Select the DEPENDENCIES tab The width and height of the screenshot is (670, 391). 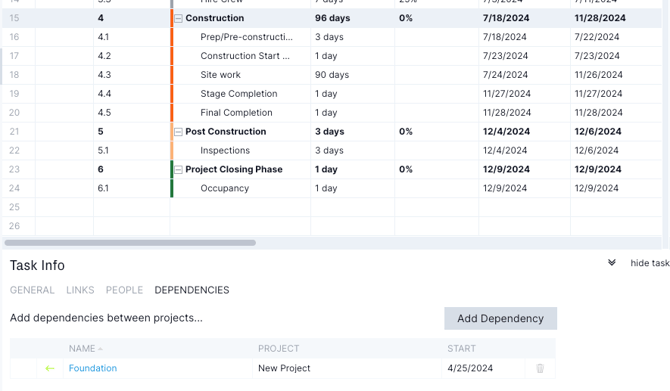click(x=192, y=290)
